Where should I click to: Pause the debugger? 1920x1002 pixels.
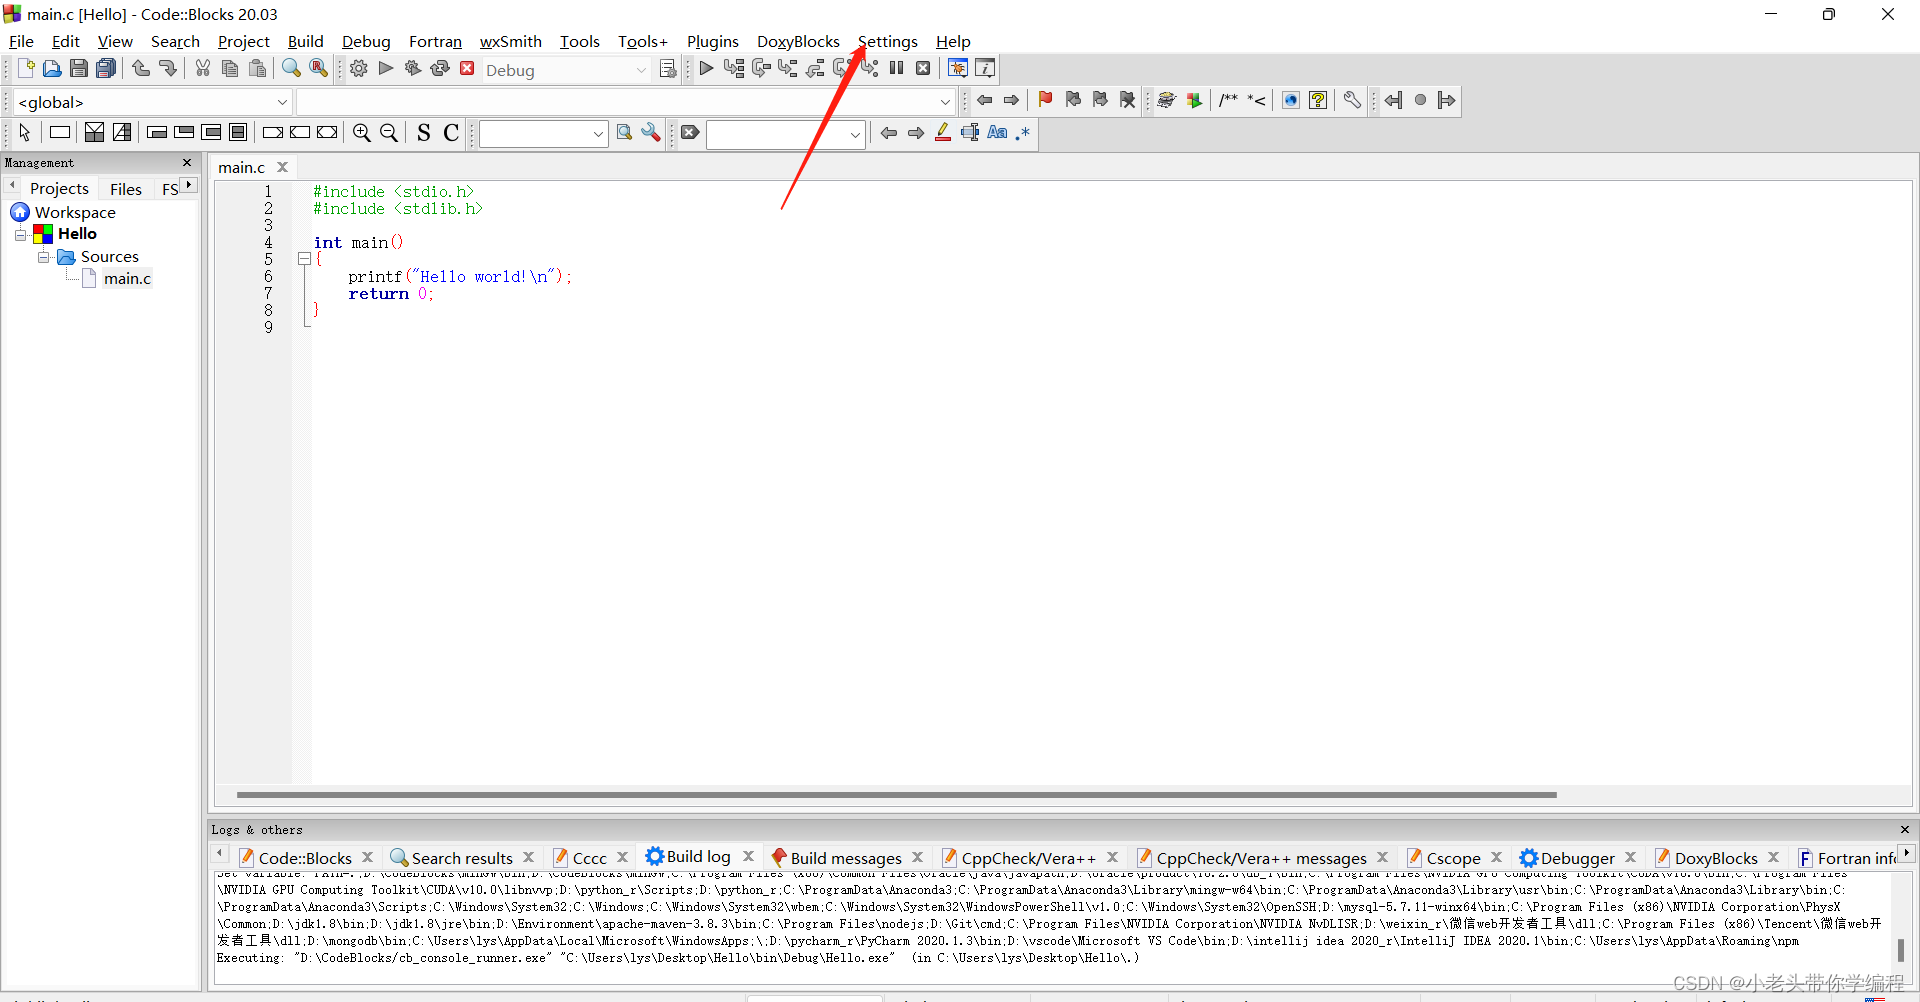coord(897,68)
